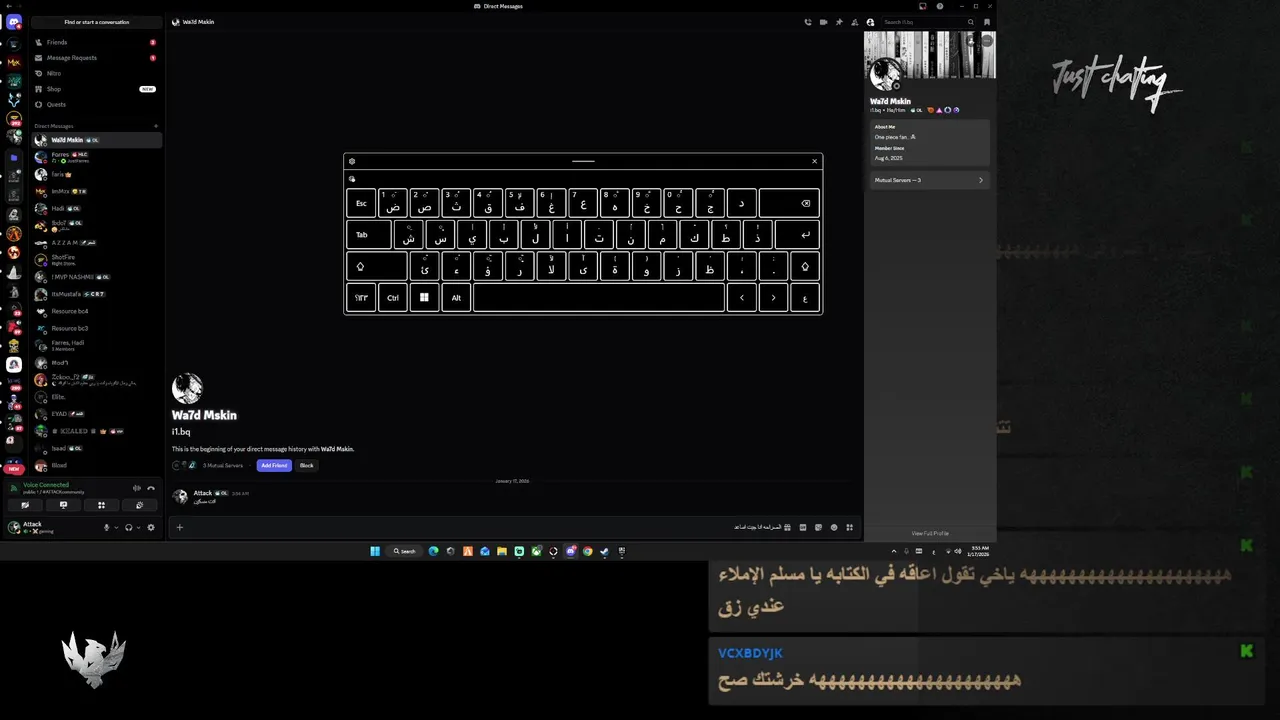Turn on camera in voice panel
Image resolution: width=1280 pixels, height=720 pixels.
tap(25, 505)
